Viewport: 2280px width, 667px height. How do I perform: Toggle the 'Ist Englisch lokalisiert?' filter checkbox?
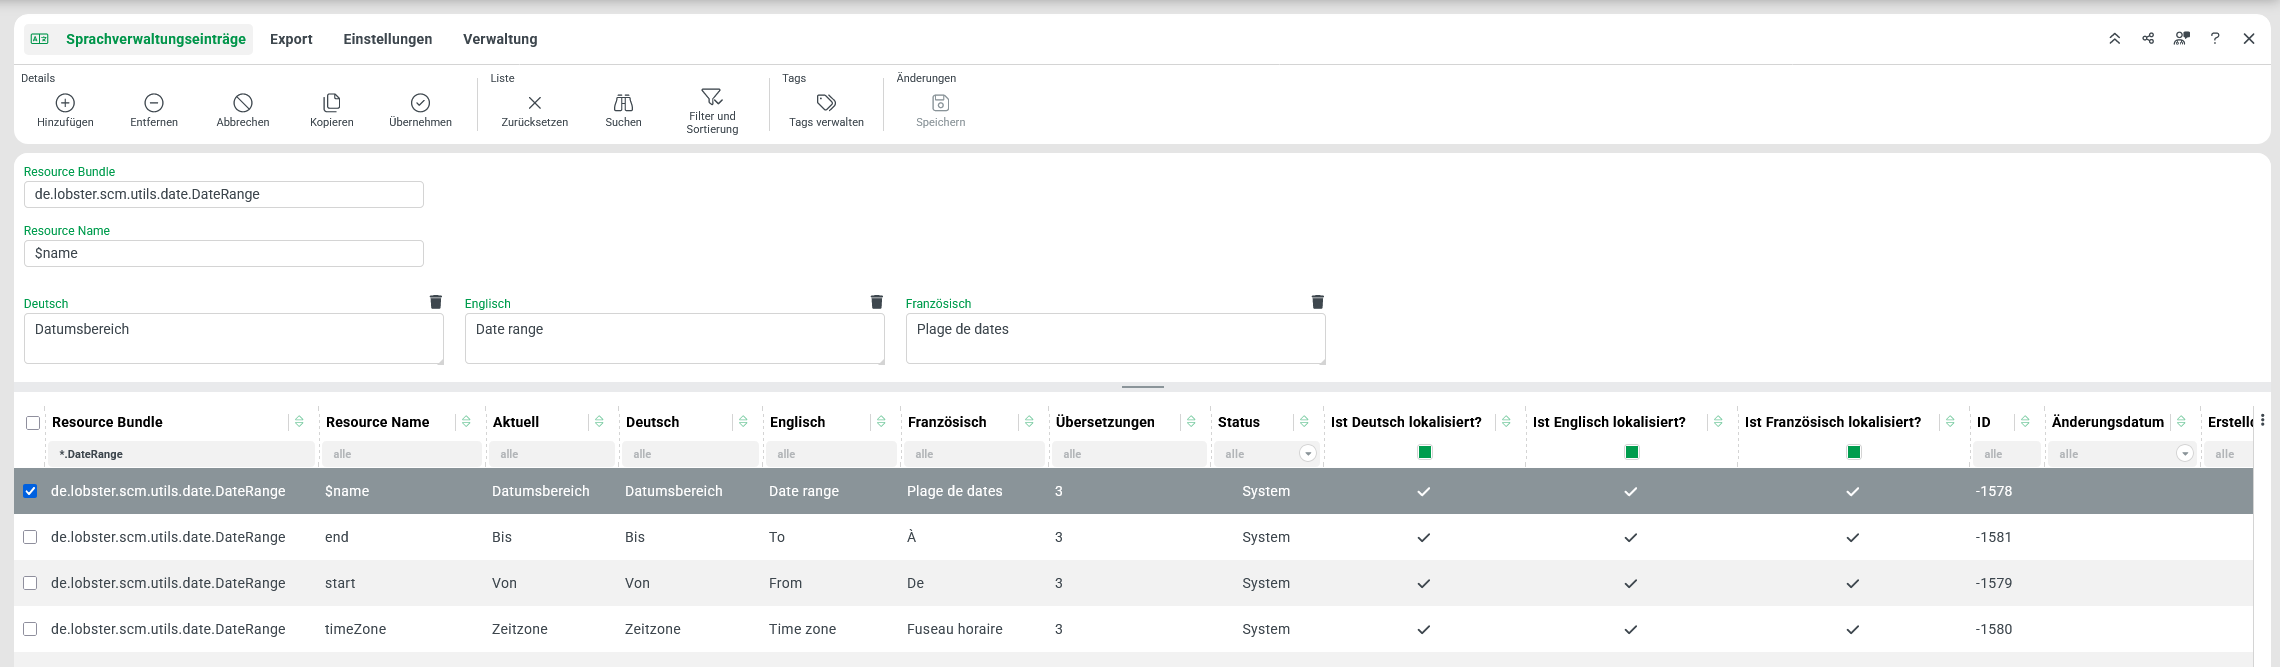[x=1632, y=452]
